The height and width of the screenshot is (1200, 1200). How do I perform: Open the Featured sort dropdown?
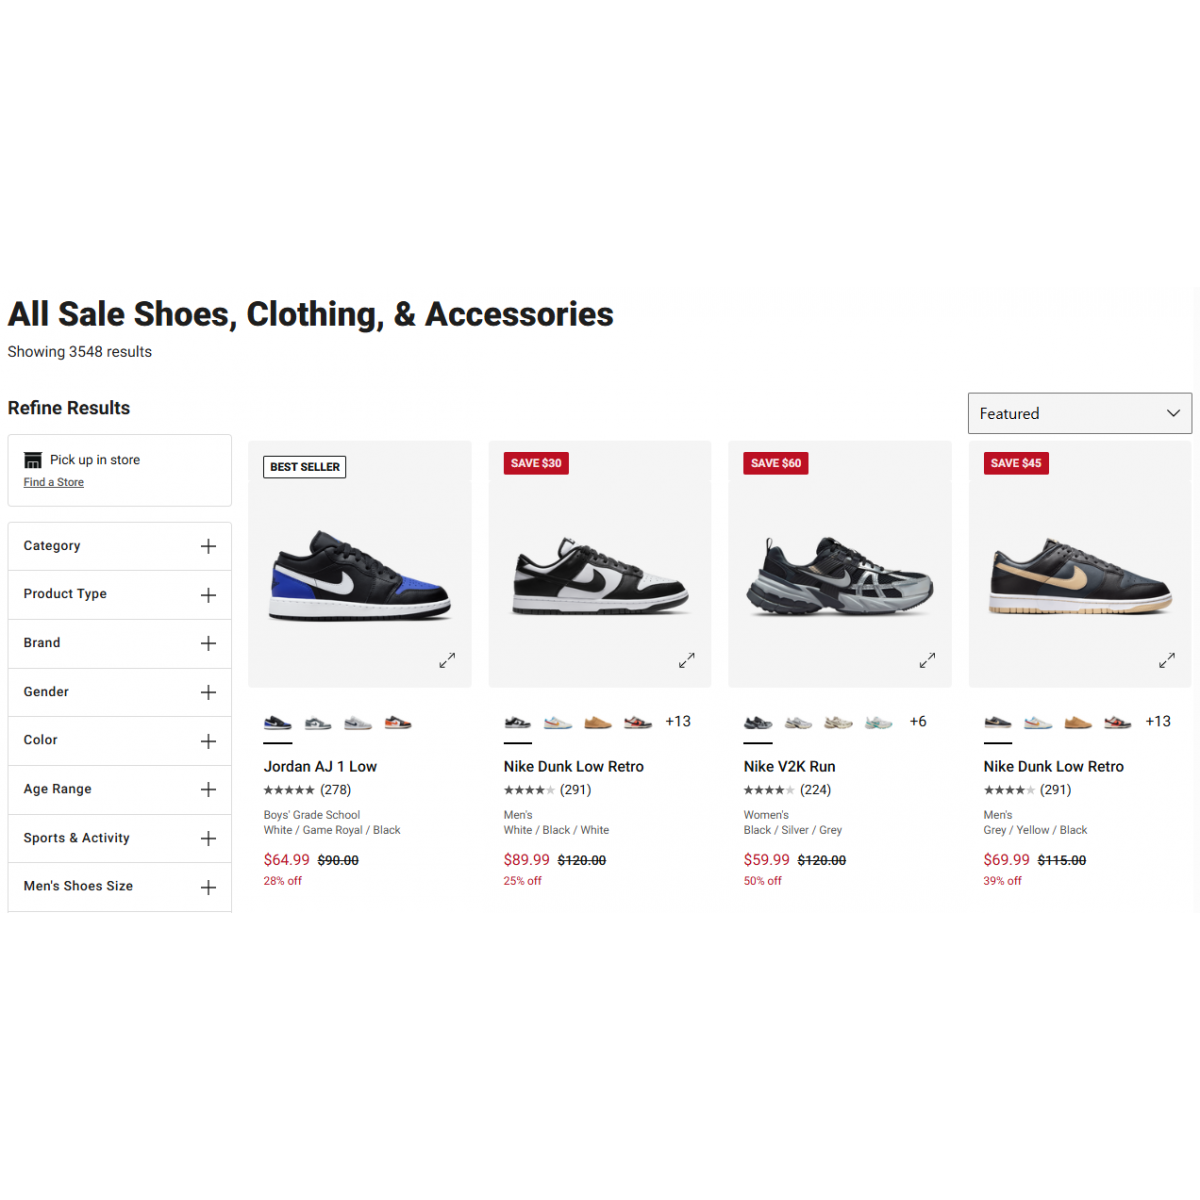[1079, 413]
